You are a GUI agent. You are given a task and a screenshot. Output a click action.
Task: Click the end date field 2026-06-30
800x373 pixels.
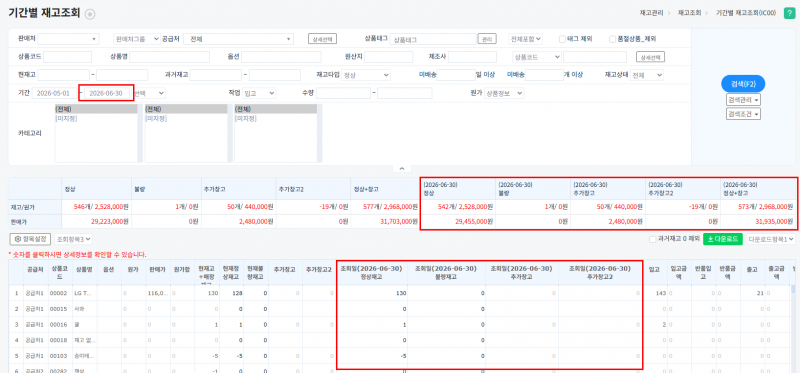[x=106, y=93]
